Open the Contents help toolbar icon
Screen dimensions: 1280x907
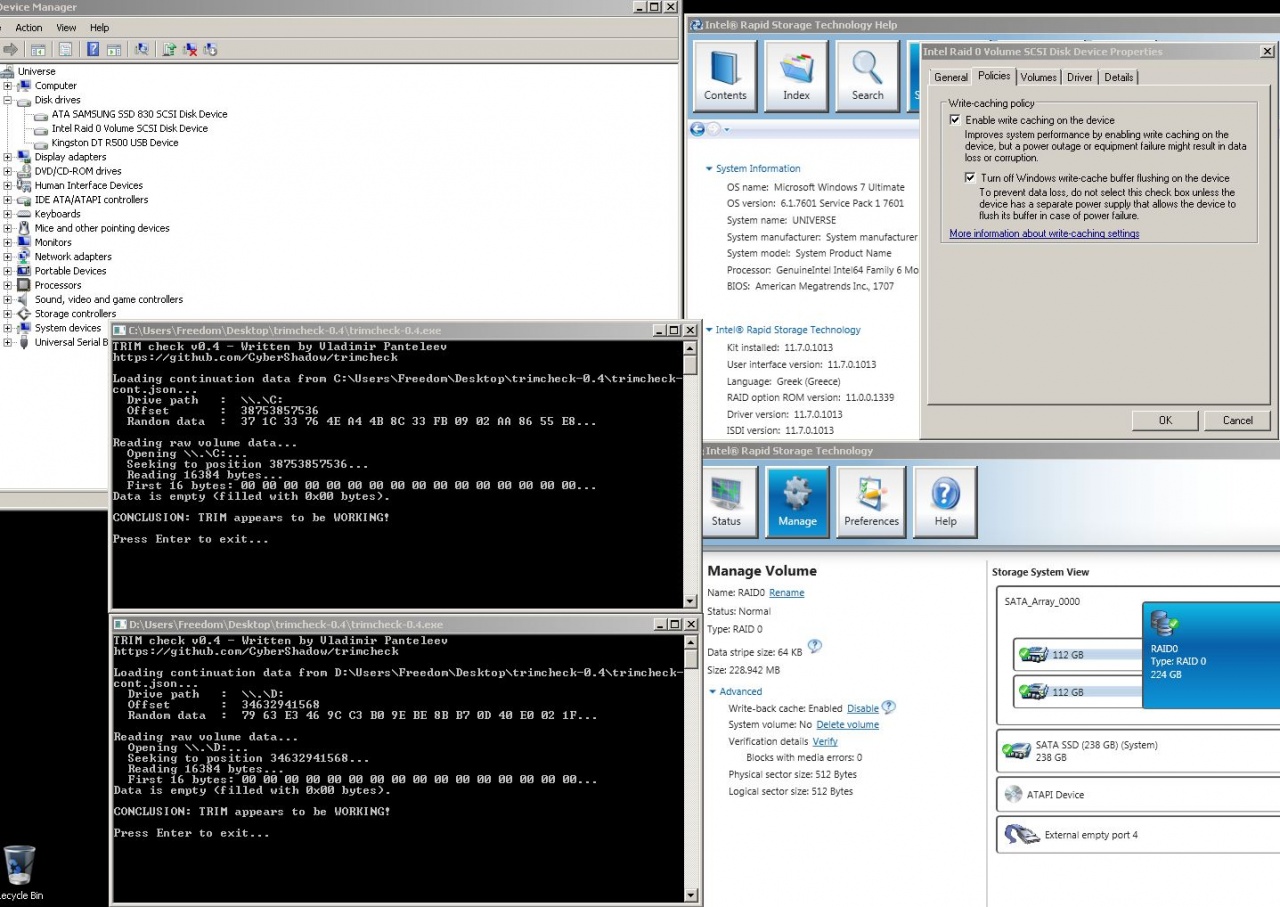725,76
